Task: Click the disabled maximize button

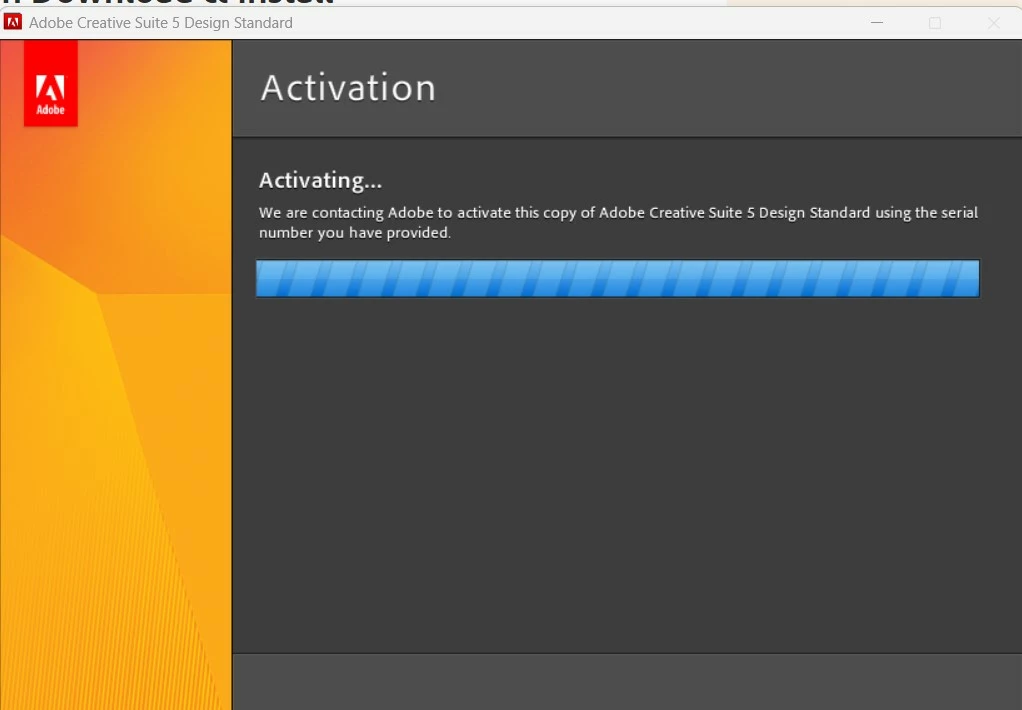Action: [935, 23]
